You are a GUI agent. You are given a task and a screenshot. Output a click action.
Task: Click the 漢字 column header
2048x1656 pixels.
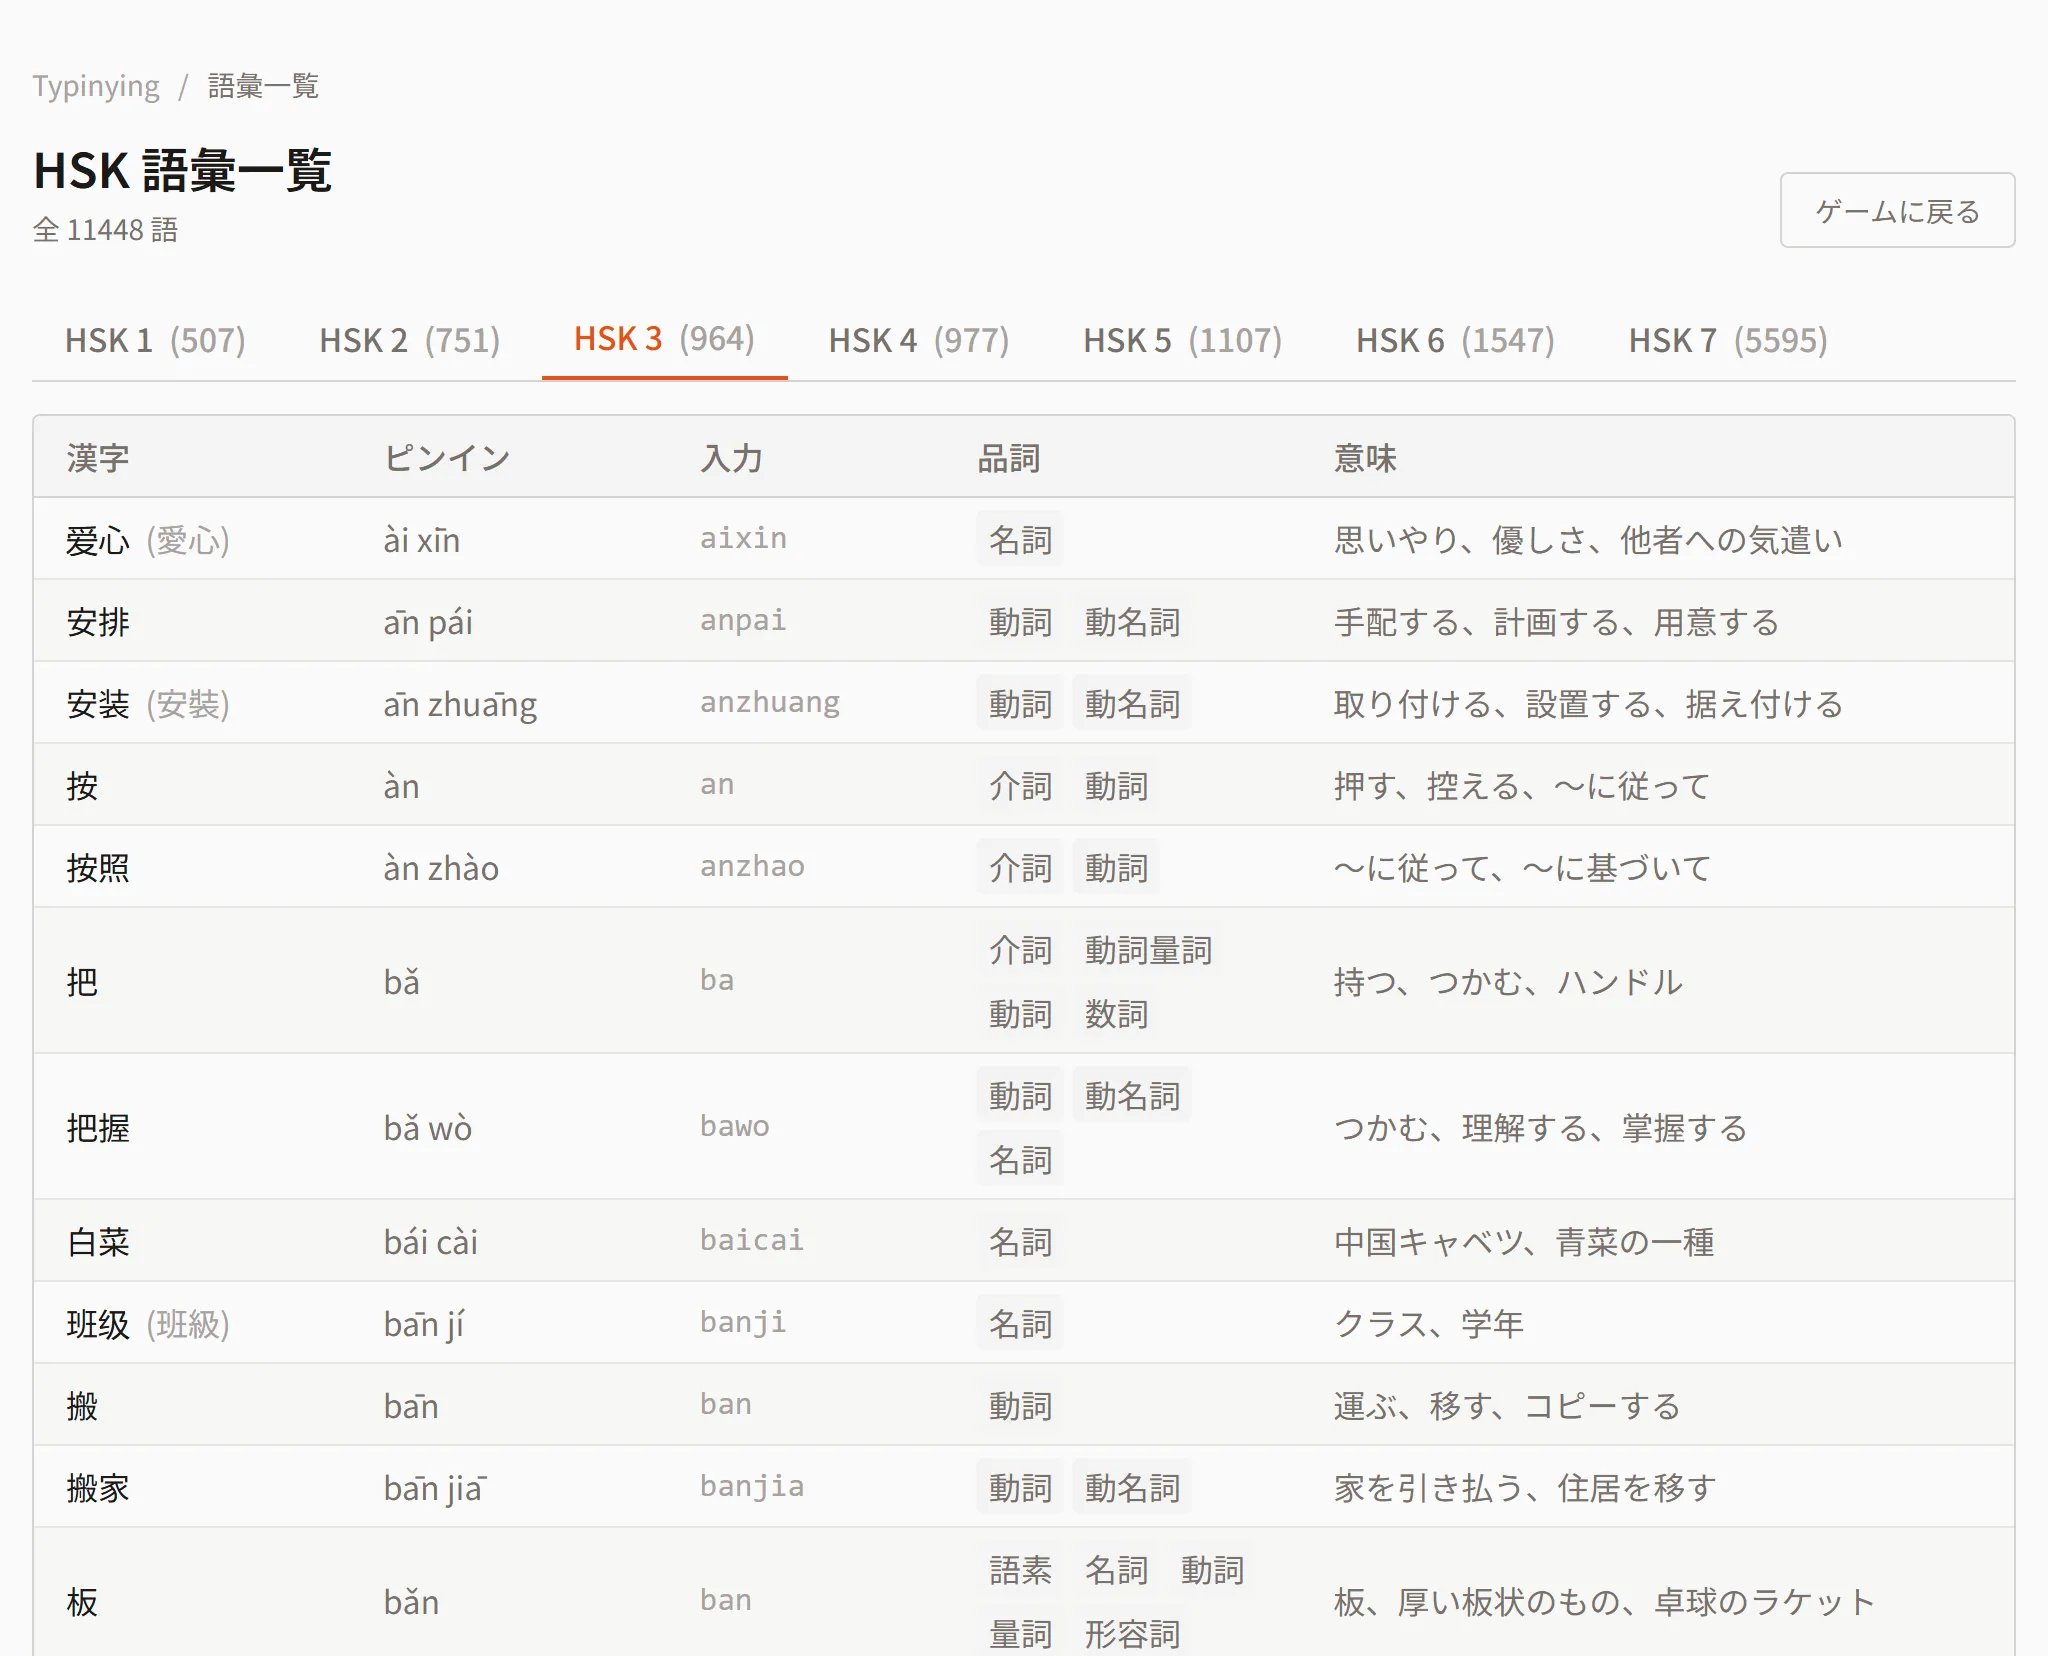96,457
